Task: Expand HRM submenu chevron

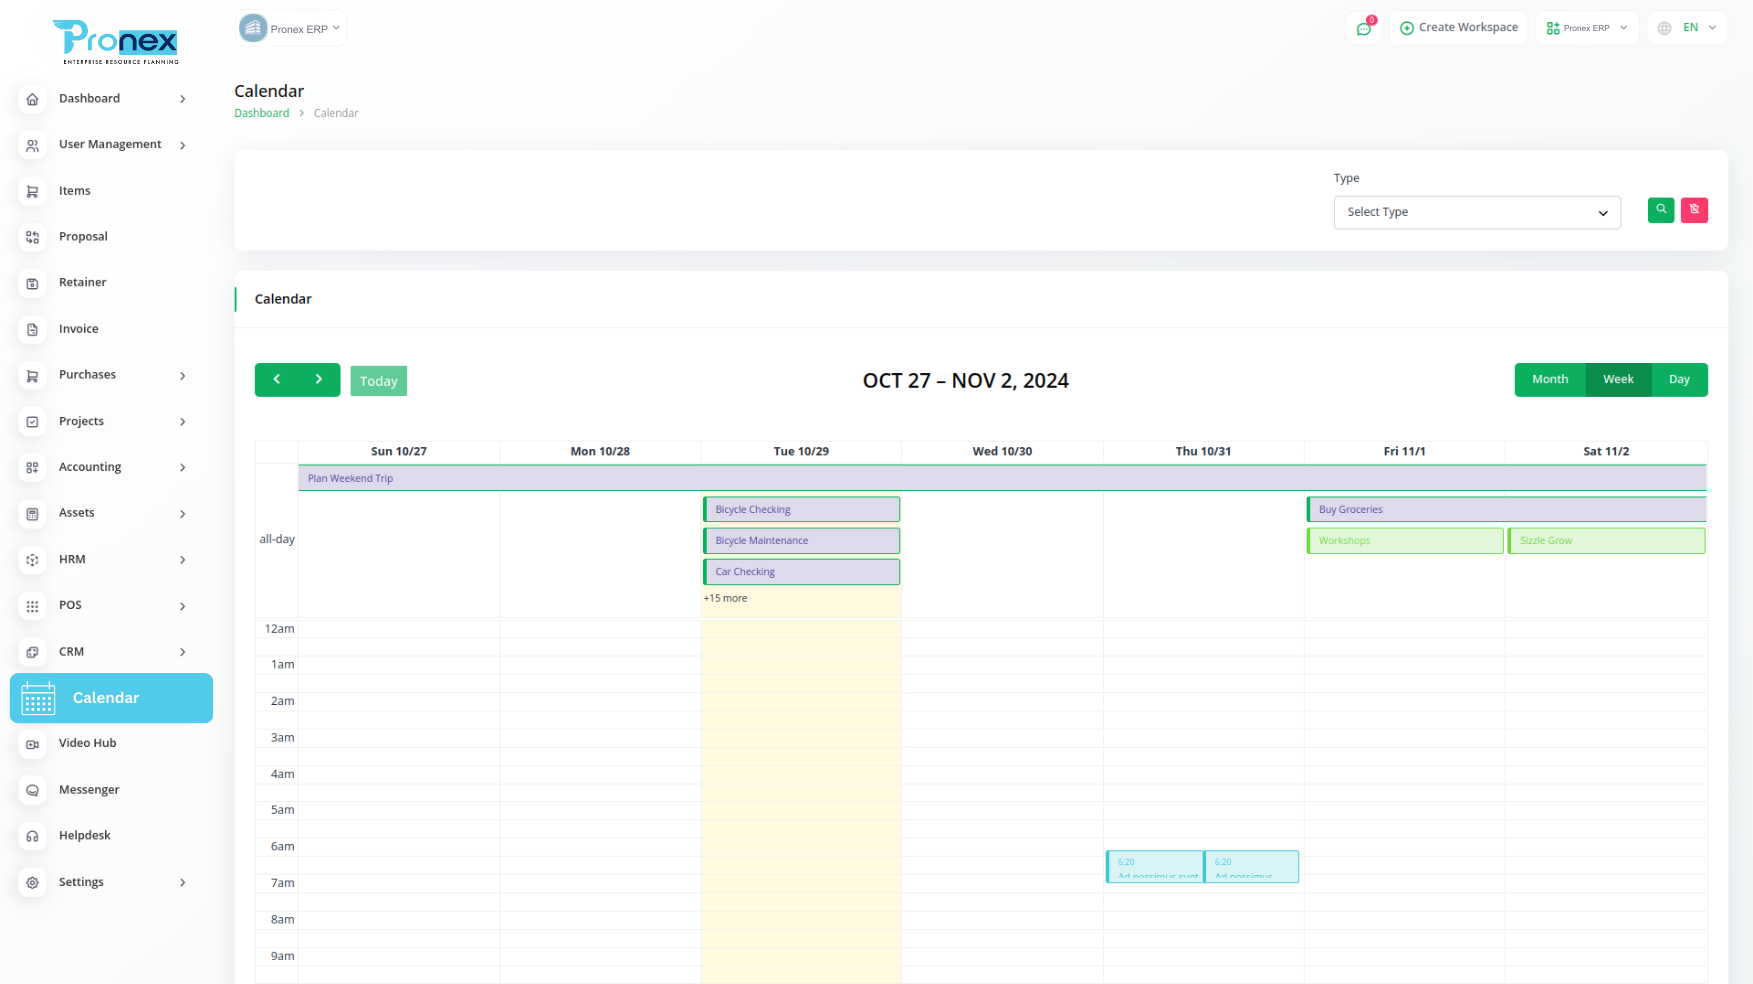Action: pyautogui.click(x=183, y=559)
